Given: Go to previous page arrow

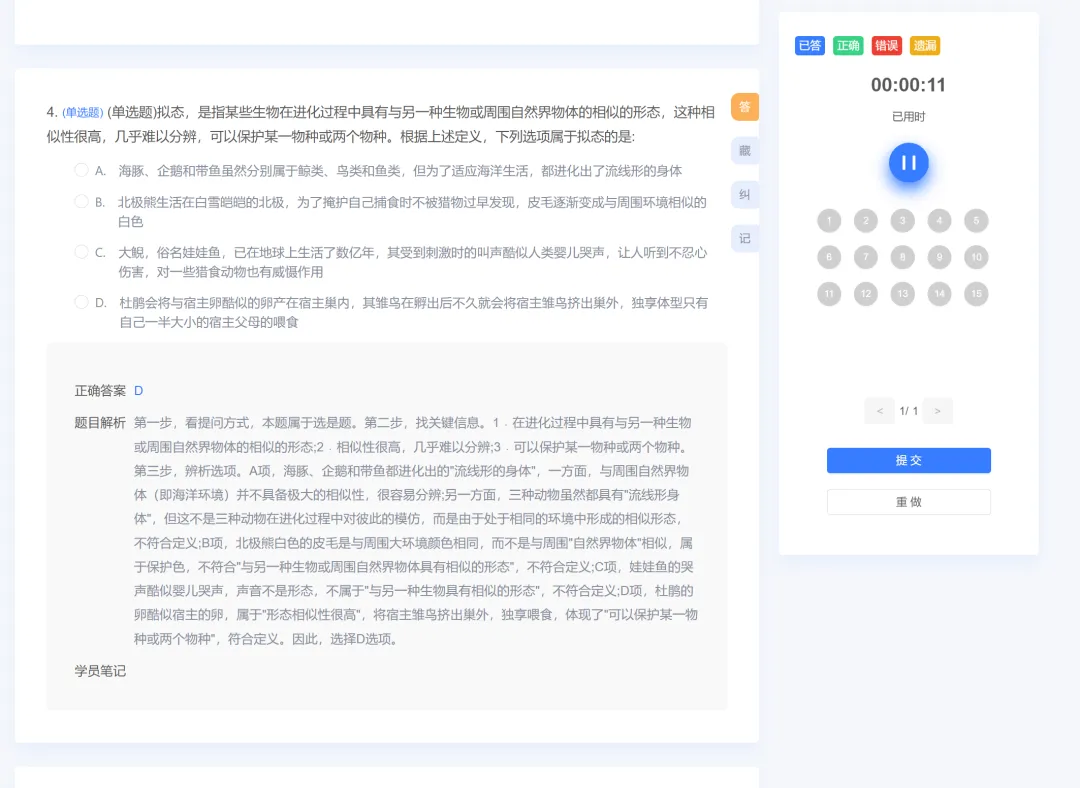Looking at the screenshot, I should point(880,411).
